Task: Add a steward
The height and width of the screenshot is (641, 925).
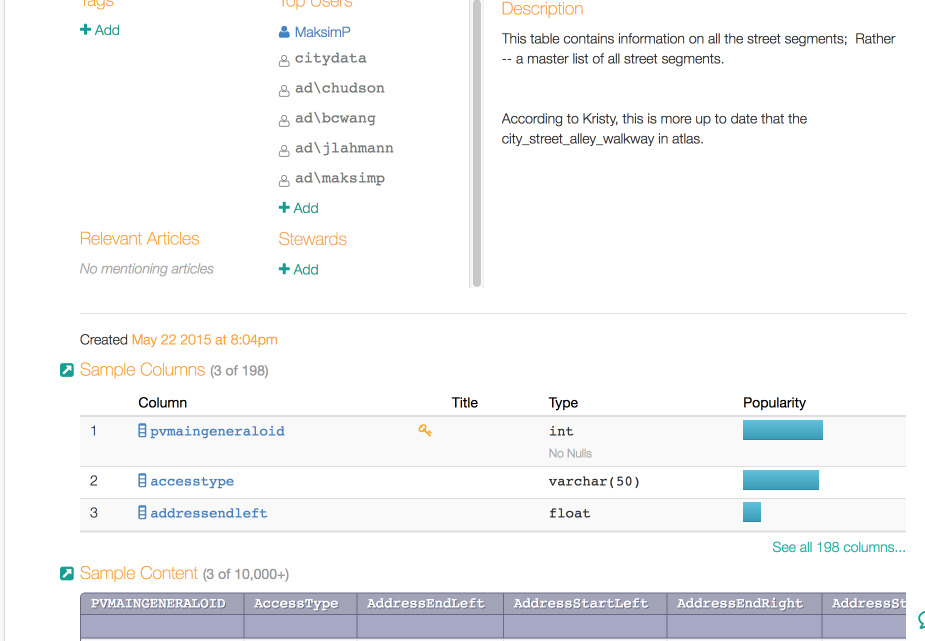Action: [x=299, y=269]
